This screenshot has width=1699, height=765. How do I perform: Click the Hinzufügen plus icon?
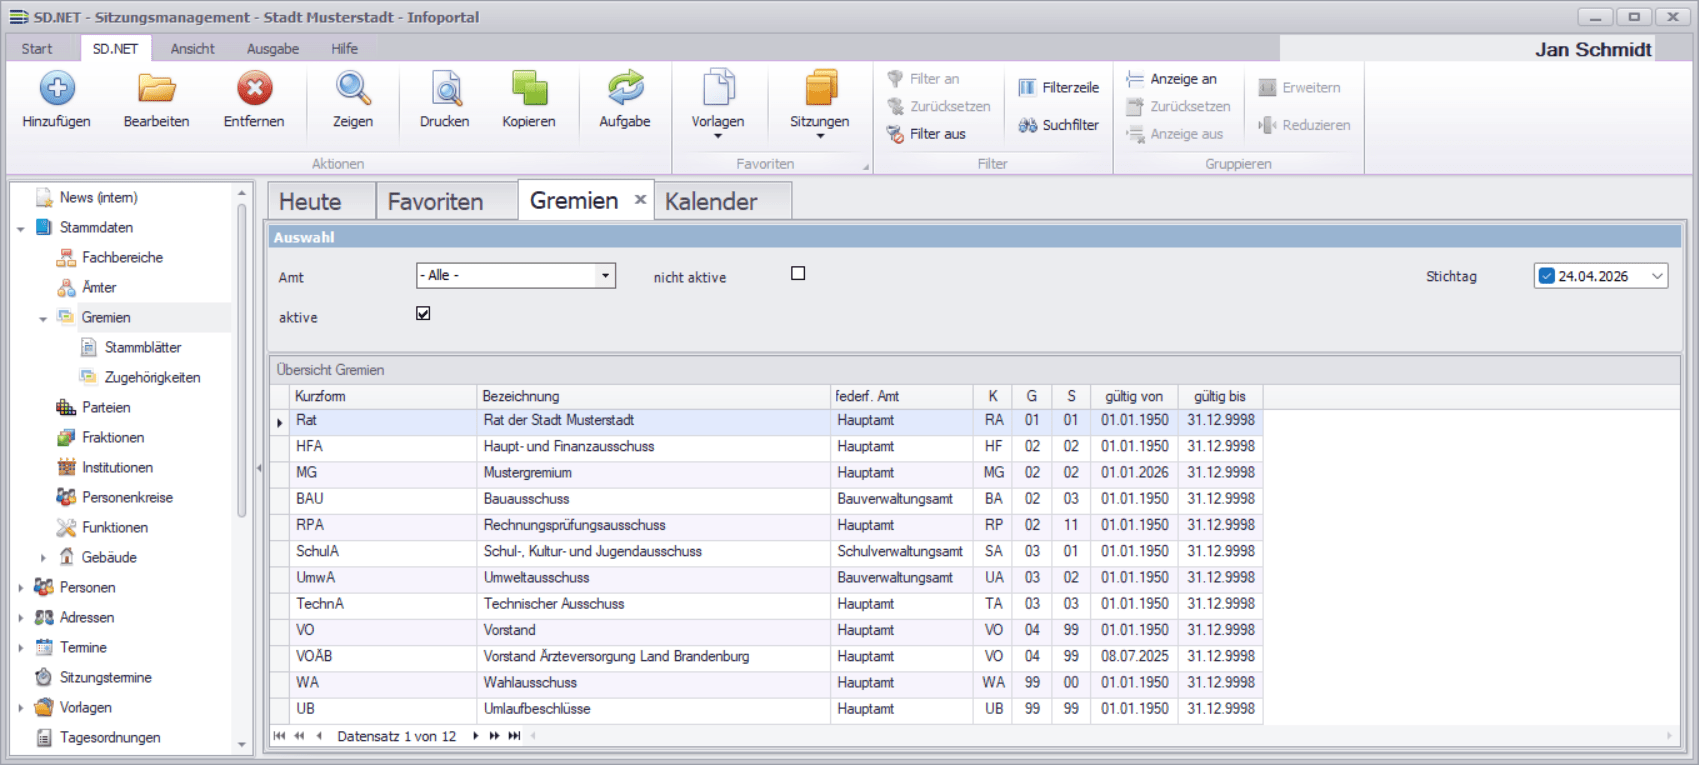pyautogui.click(x=57, y=89)
